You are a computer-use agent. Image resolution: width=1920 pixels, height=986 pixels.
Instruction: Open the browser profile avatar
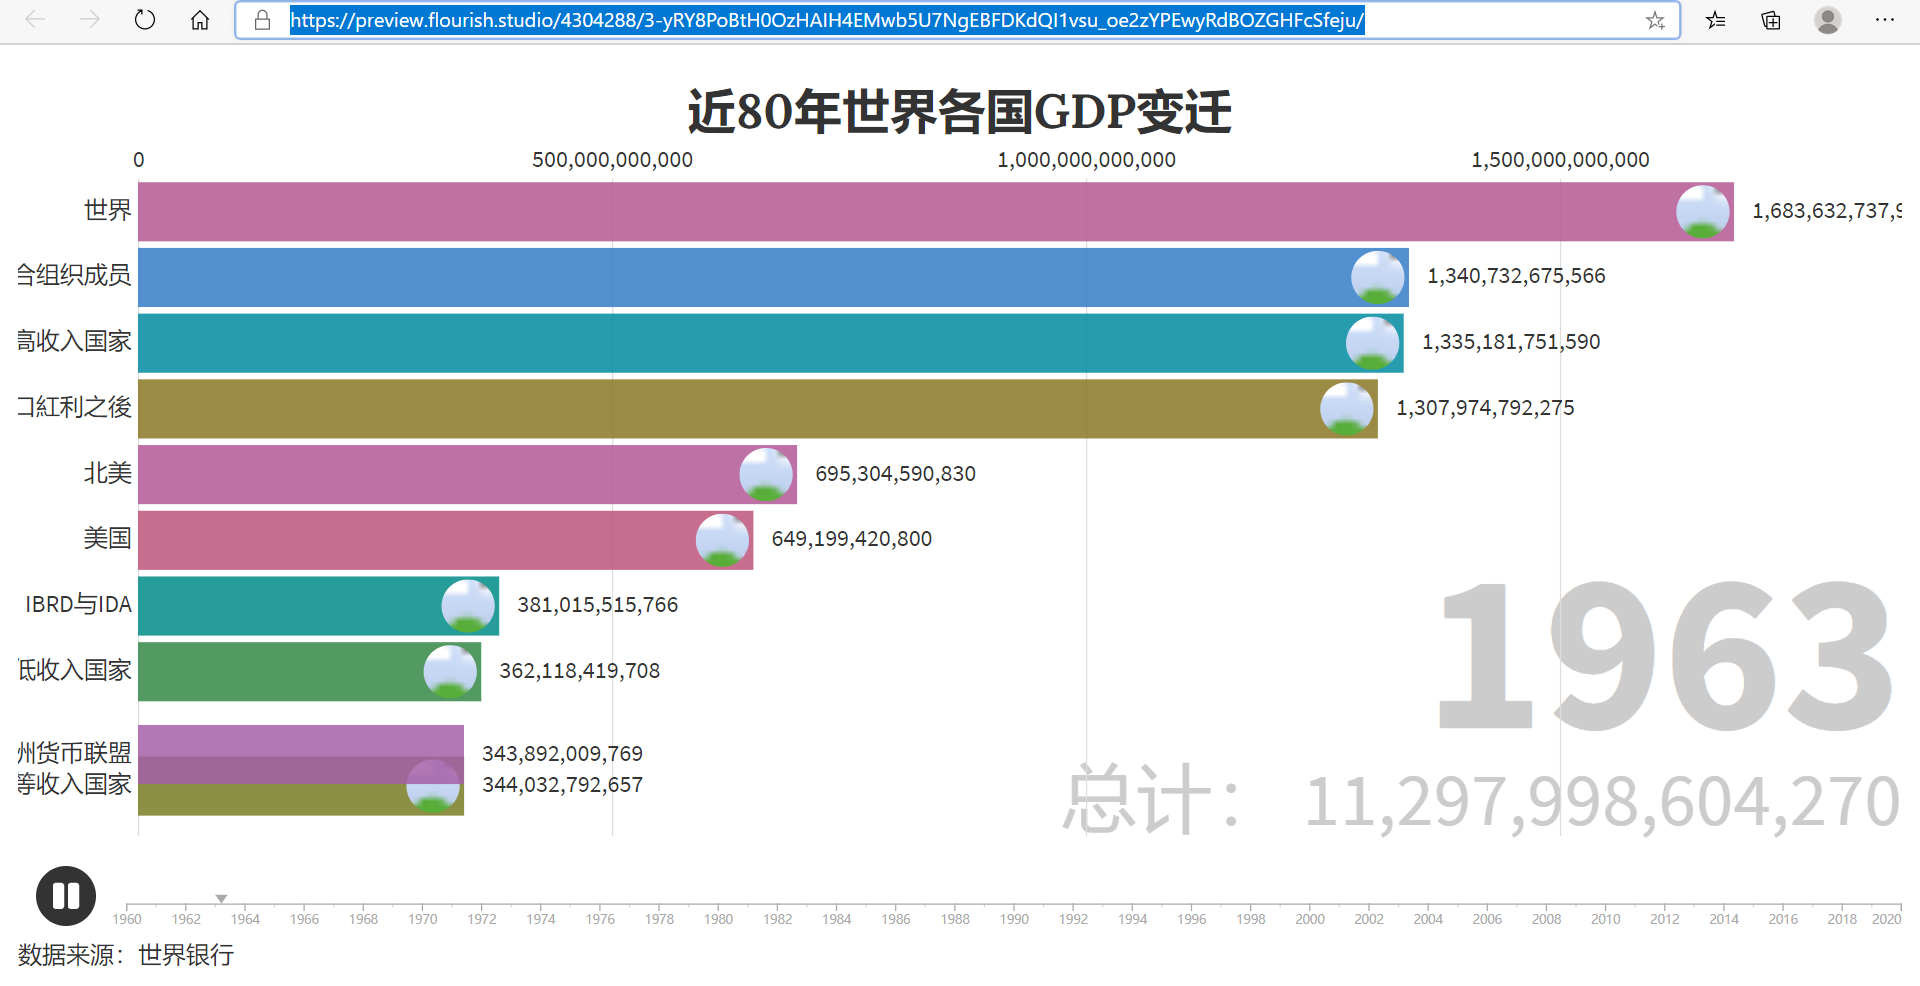click(x=1828, y=20)
